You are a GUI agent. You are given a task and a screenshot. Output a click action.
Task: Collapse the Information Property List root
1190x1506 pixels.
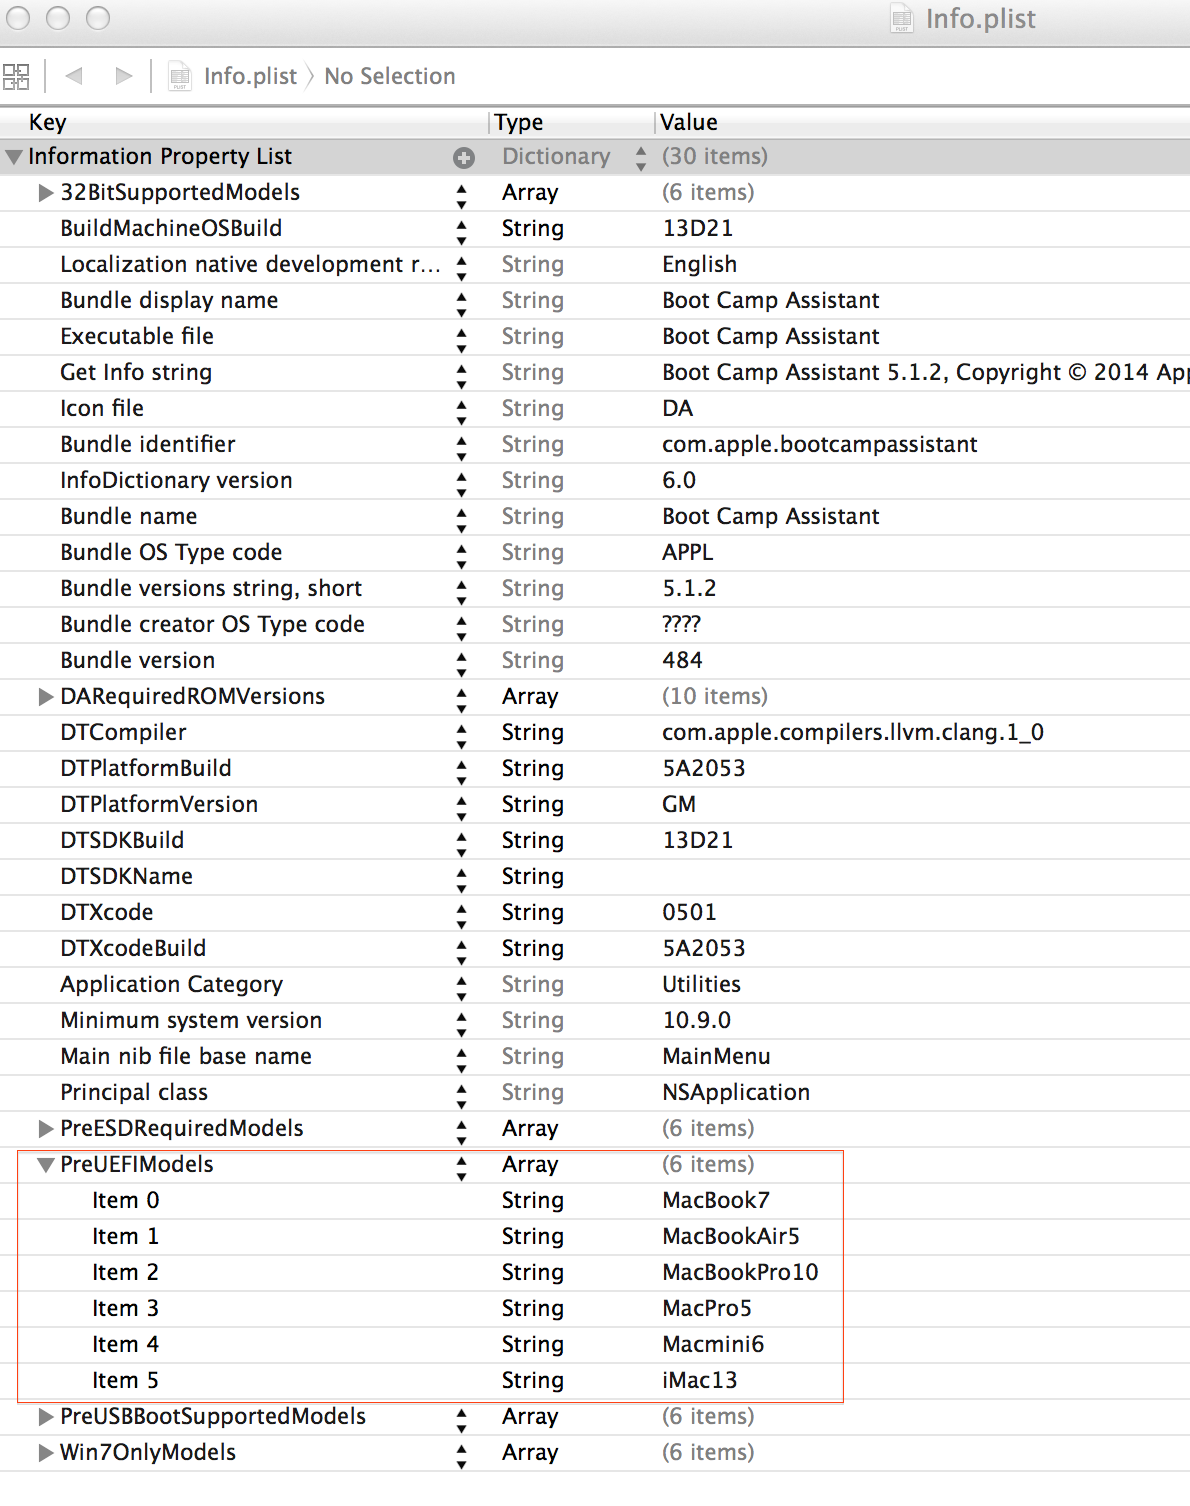(14, 157)
